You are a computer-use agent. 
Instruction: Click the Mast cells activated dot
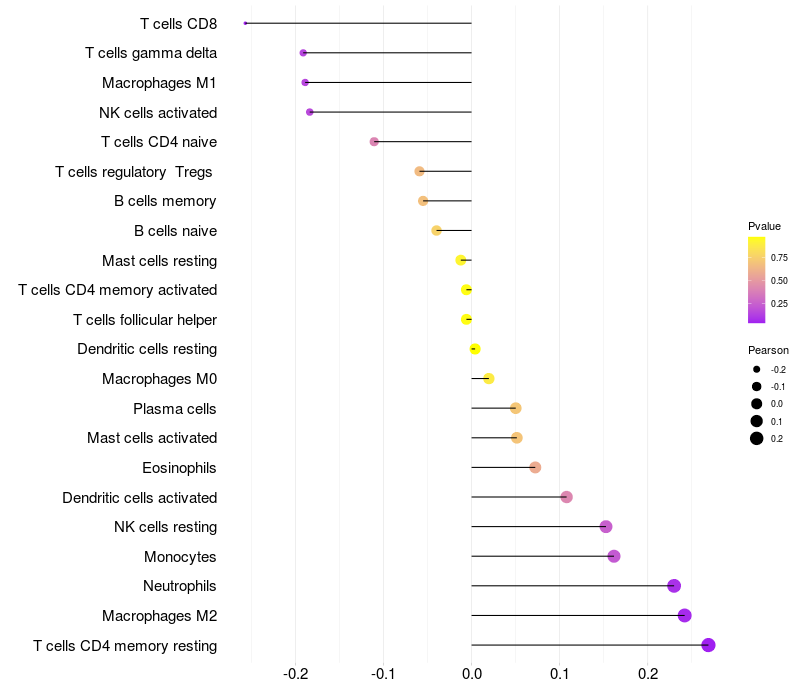(517, 438)
